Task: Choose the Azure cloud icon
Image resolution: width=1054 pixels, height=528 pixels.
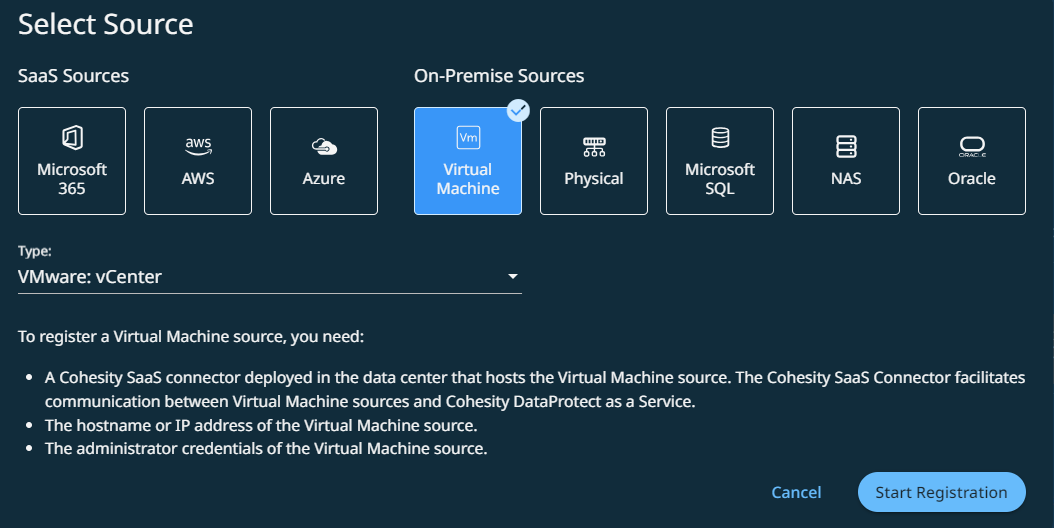Action: point(324,147)
